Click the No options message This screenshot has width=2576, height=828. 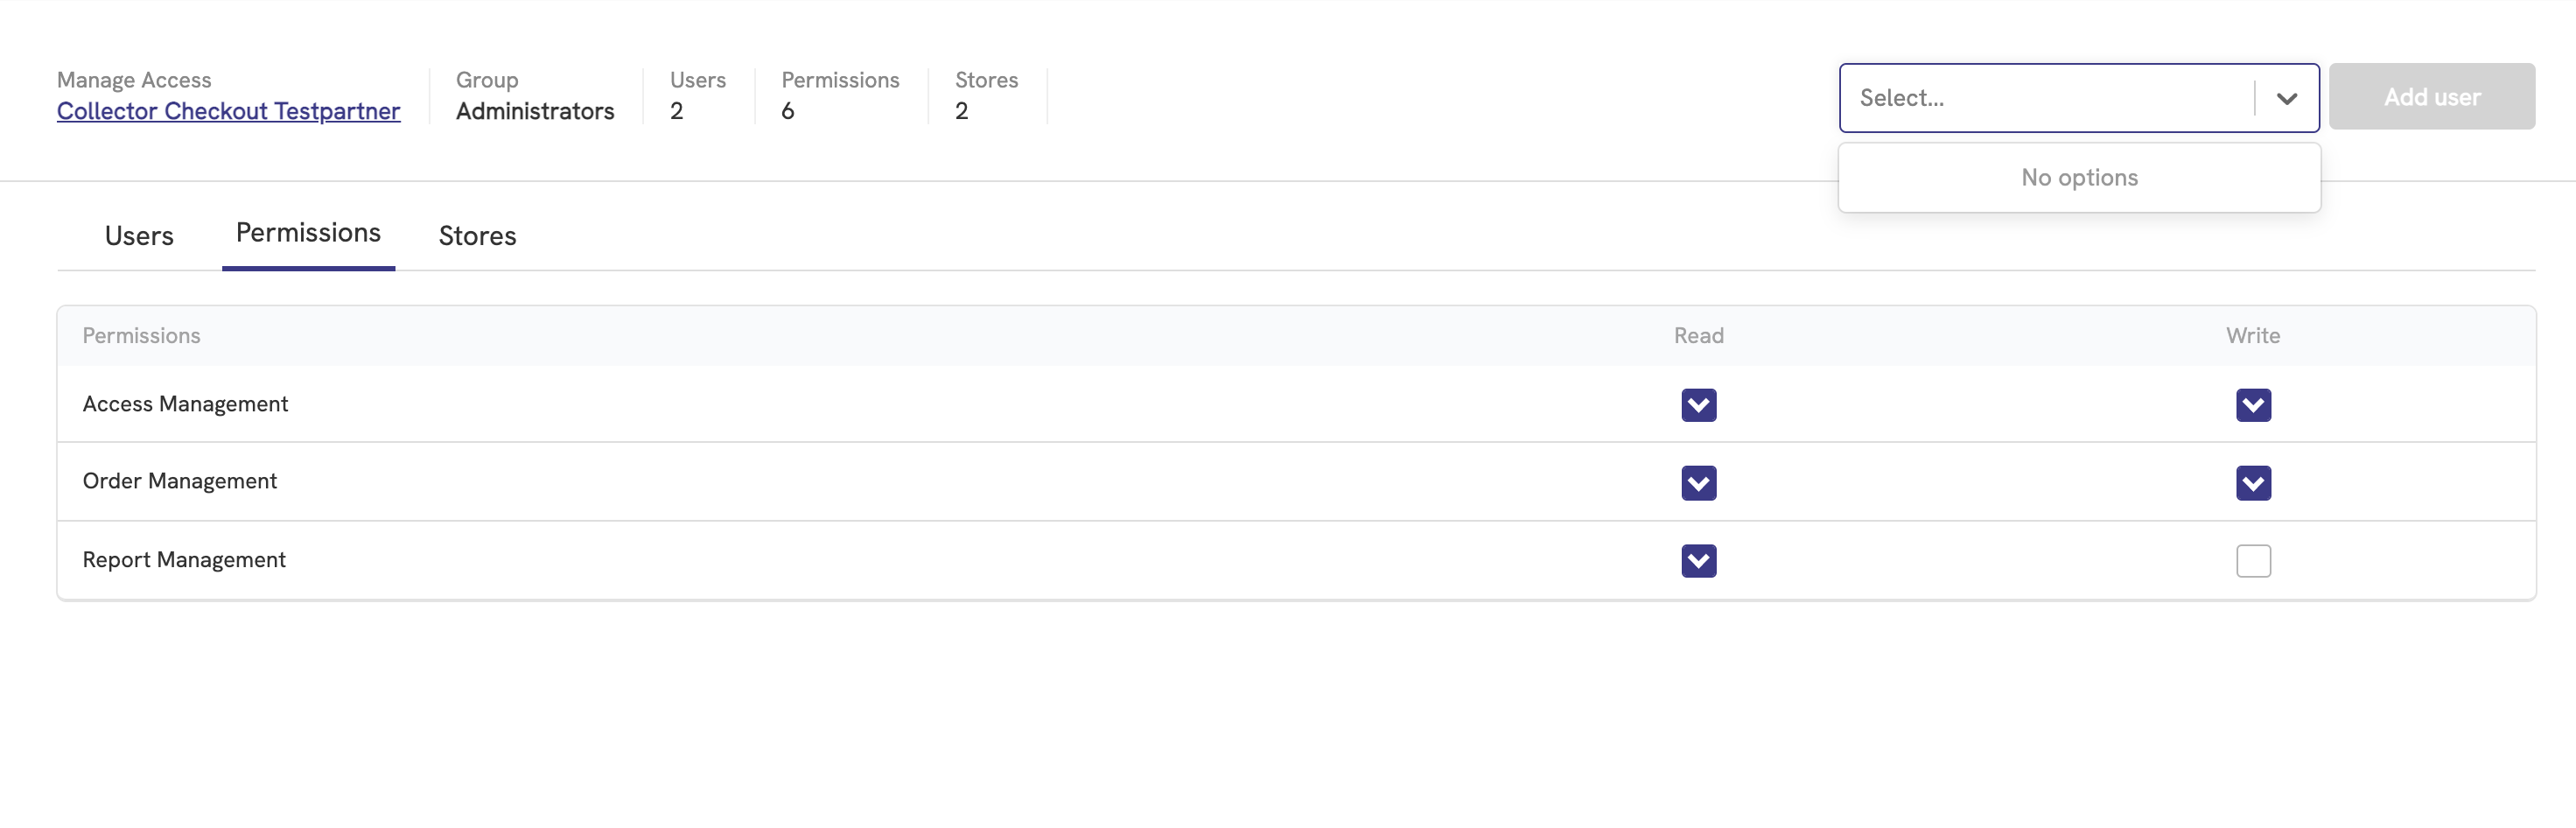click(2079, 178)
